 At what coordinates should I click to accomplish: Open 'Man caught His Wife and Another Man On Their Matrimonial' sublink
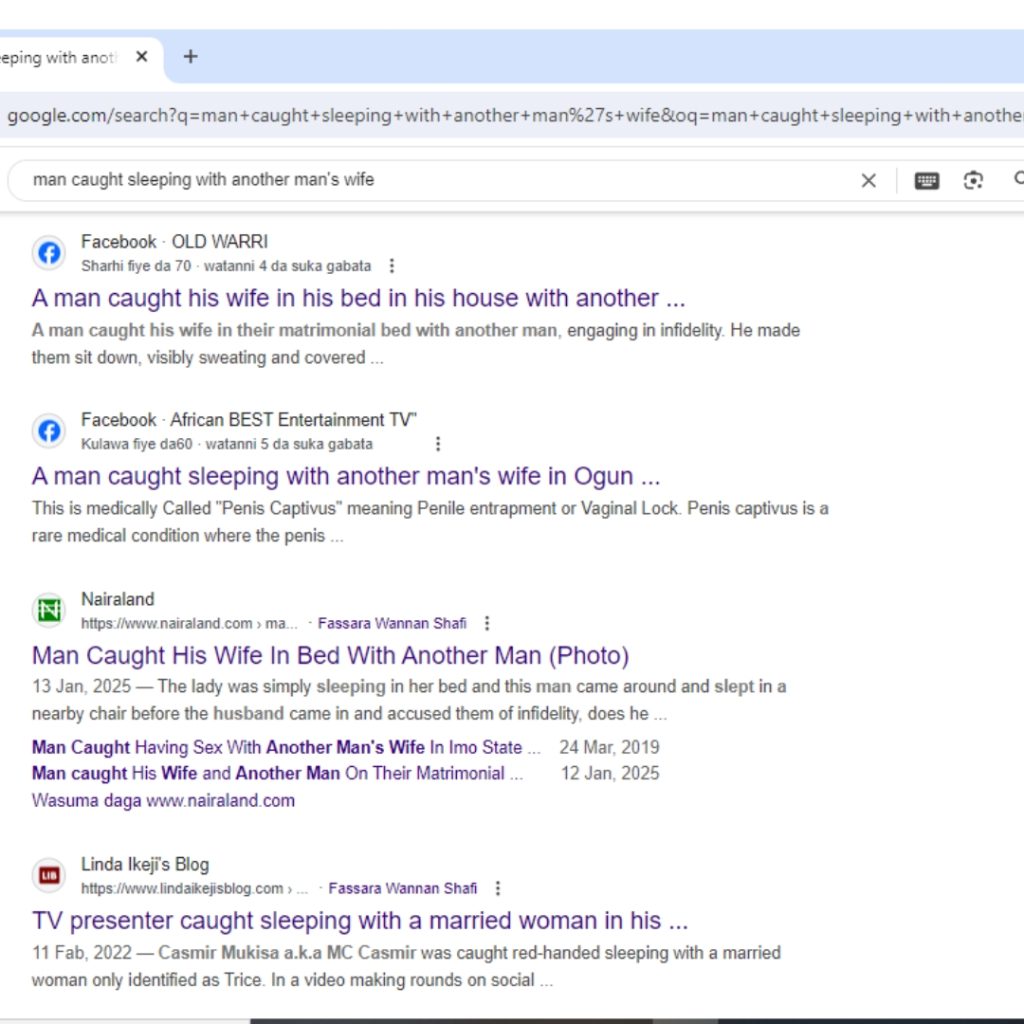point(278,773)
